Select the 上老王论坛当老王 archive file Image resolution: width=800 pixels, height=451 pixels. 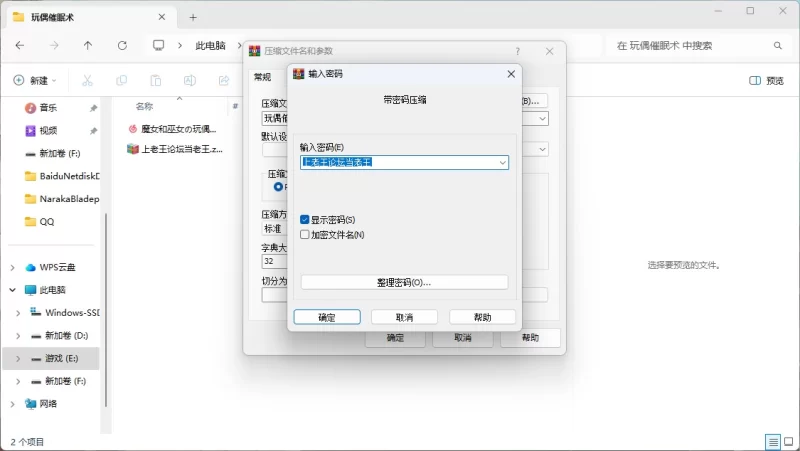pyautogui.click(x=175, y=149)
